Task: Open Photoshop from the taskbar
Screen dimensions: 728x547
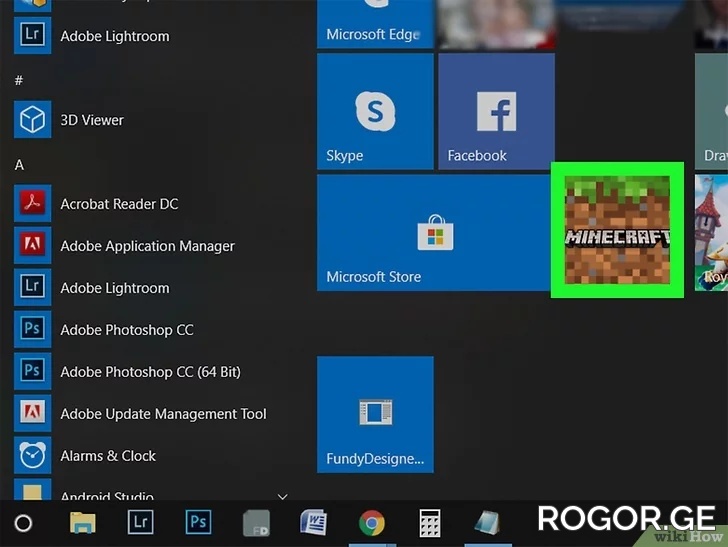Action: [198, 523]
